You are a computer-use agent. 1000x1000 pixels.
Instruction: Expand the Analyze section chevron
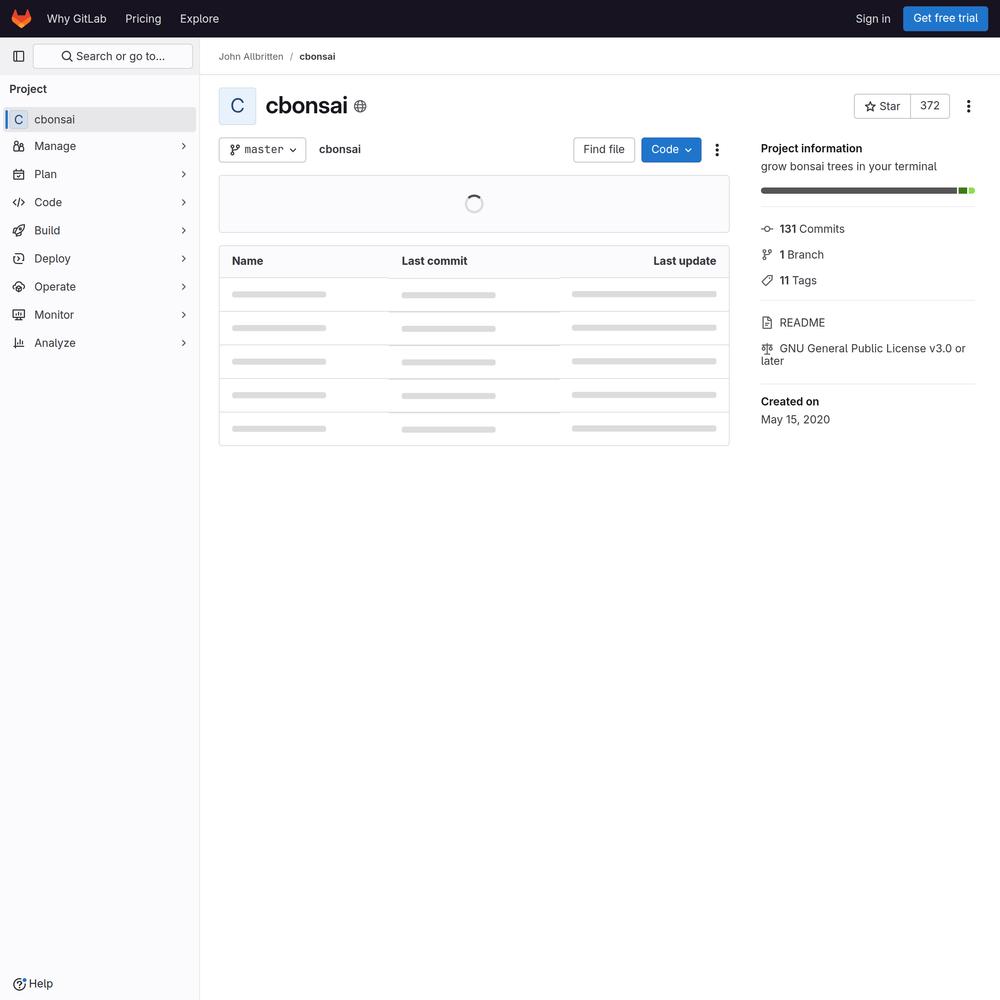click(x=184, y=342)
